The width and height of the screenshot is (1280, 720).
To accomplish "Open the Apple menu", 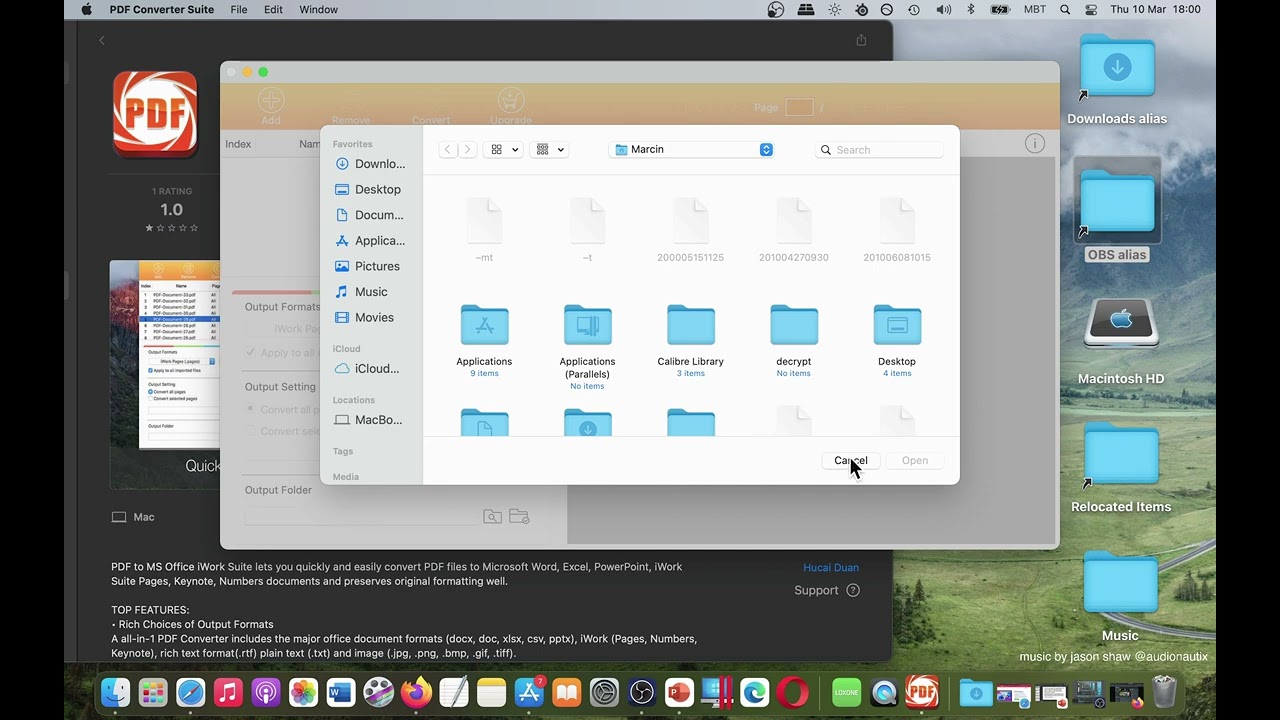I will pos(86,10).
